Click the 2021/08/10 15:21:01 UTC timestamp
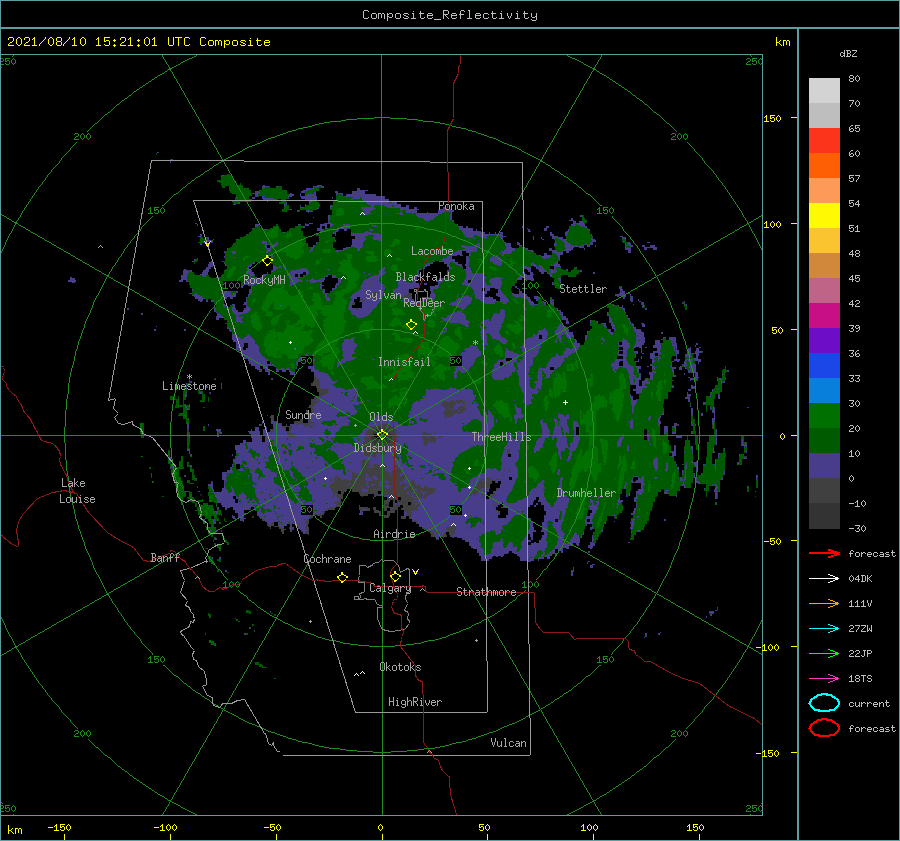 click(x=139, y=42)
